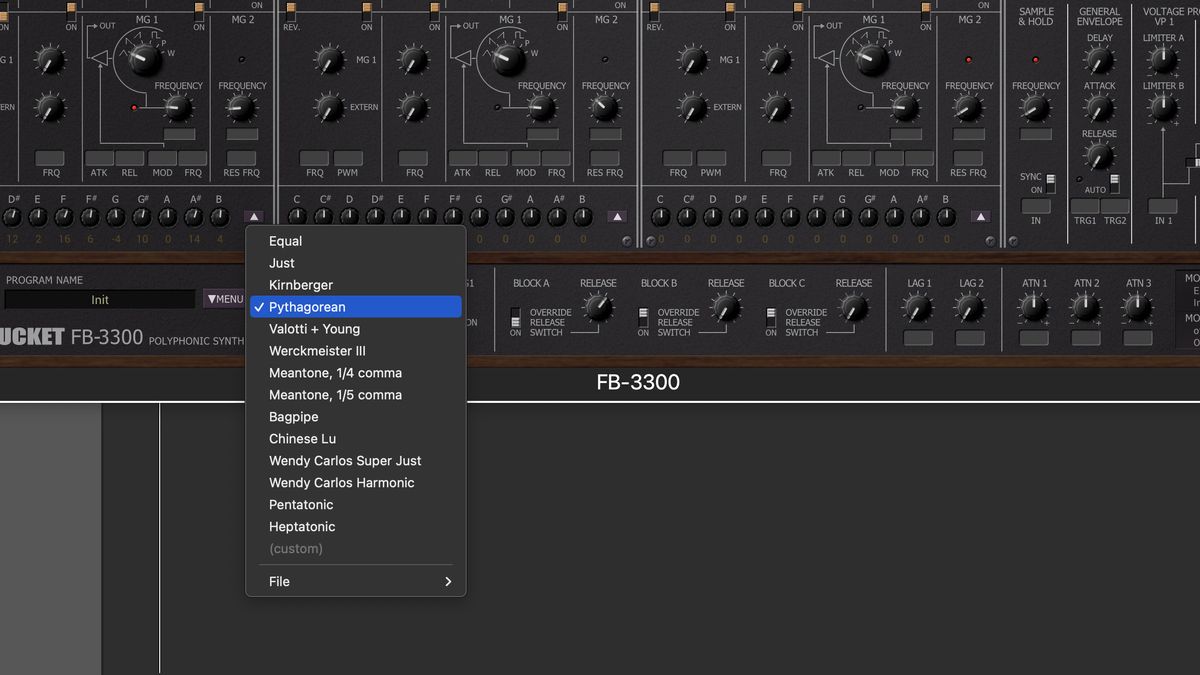
Task: Click the F# tuning knob showing 6
Action: pos(90,217)
